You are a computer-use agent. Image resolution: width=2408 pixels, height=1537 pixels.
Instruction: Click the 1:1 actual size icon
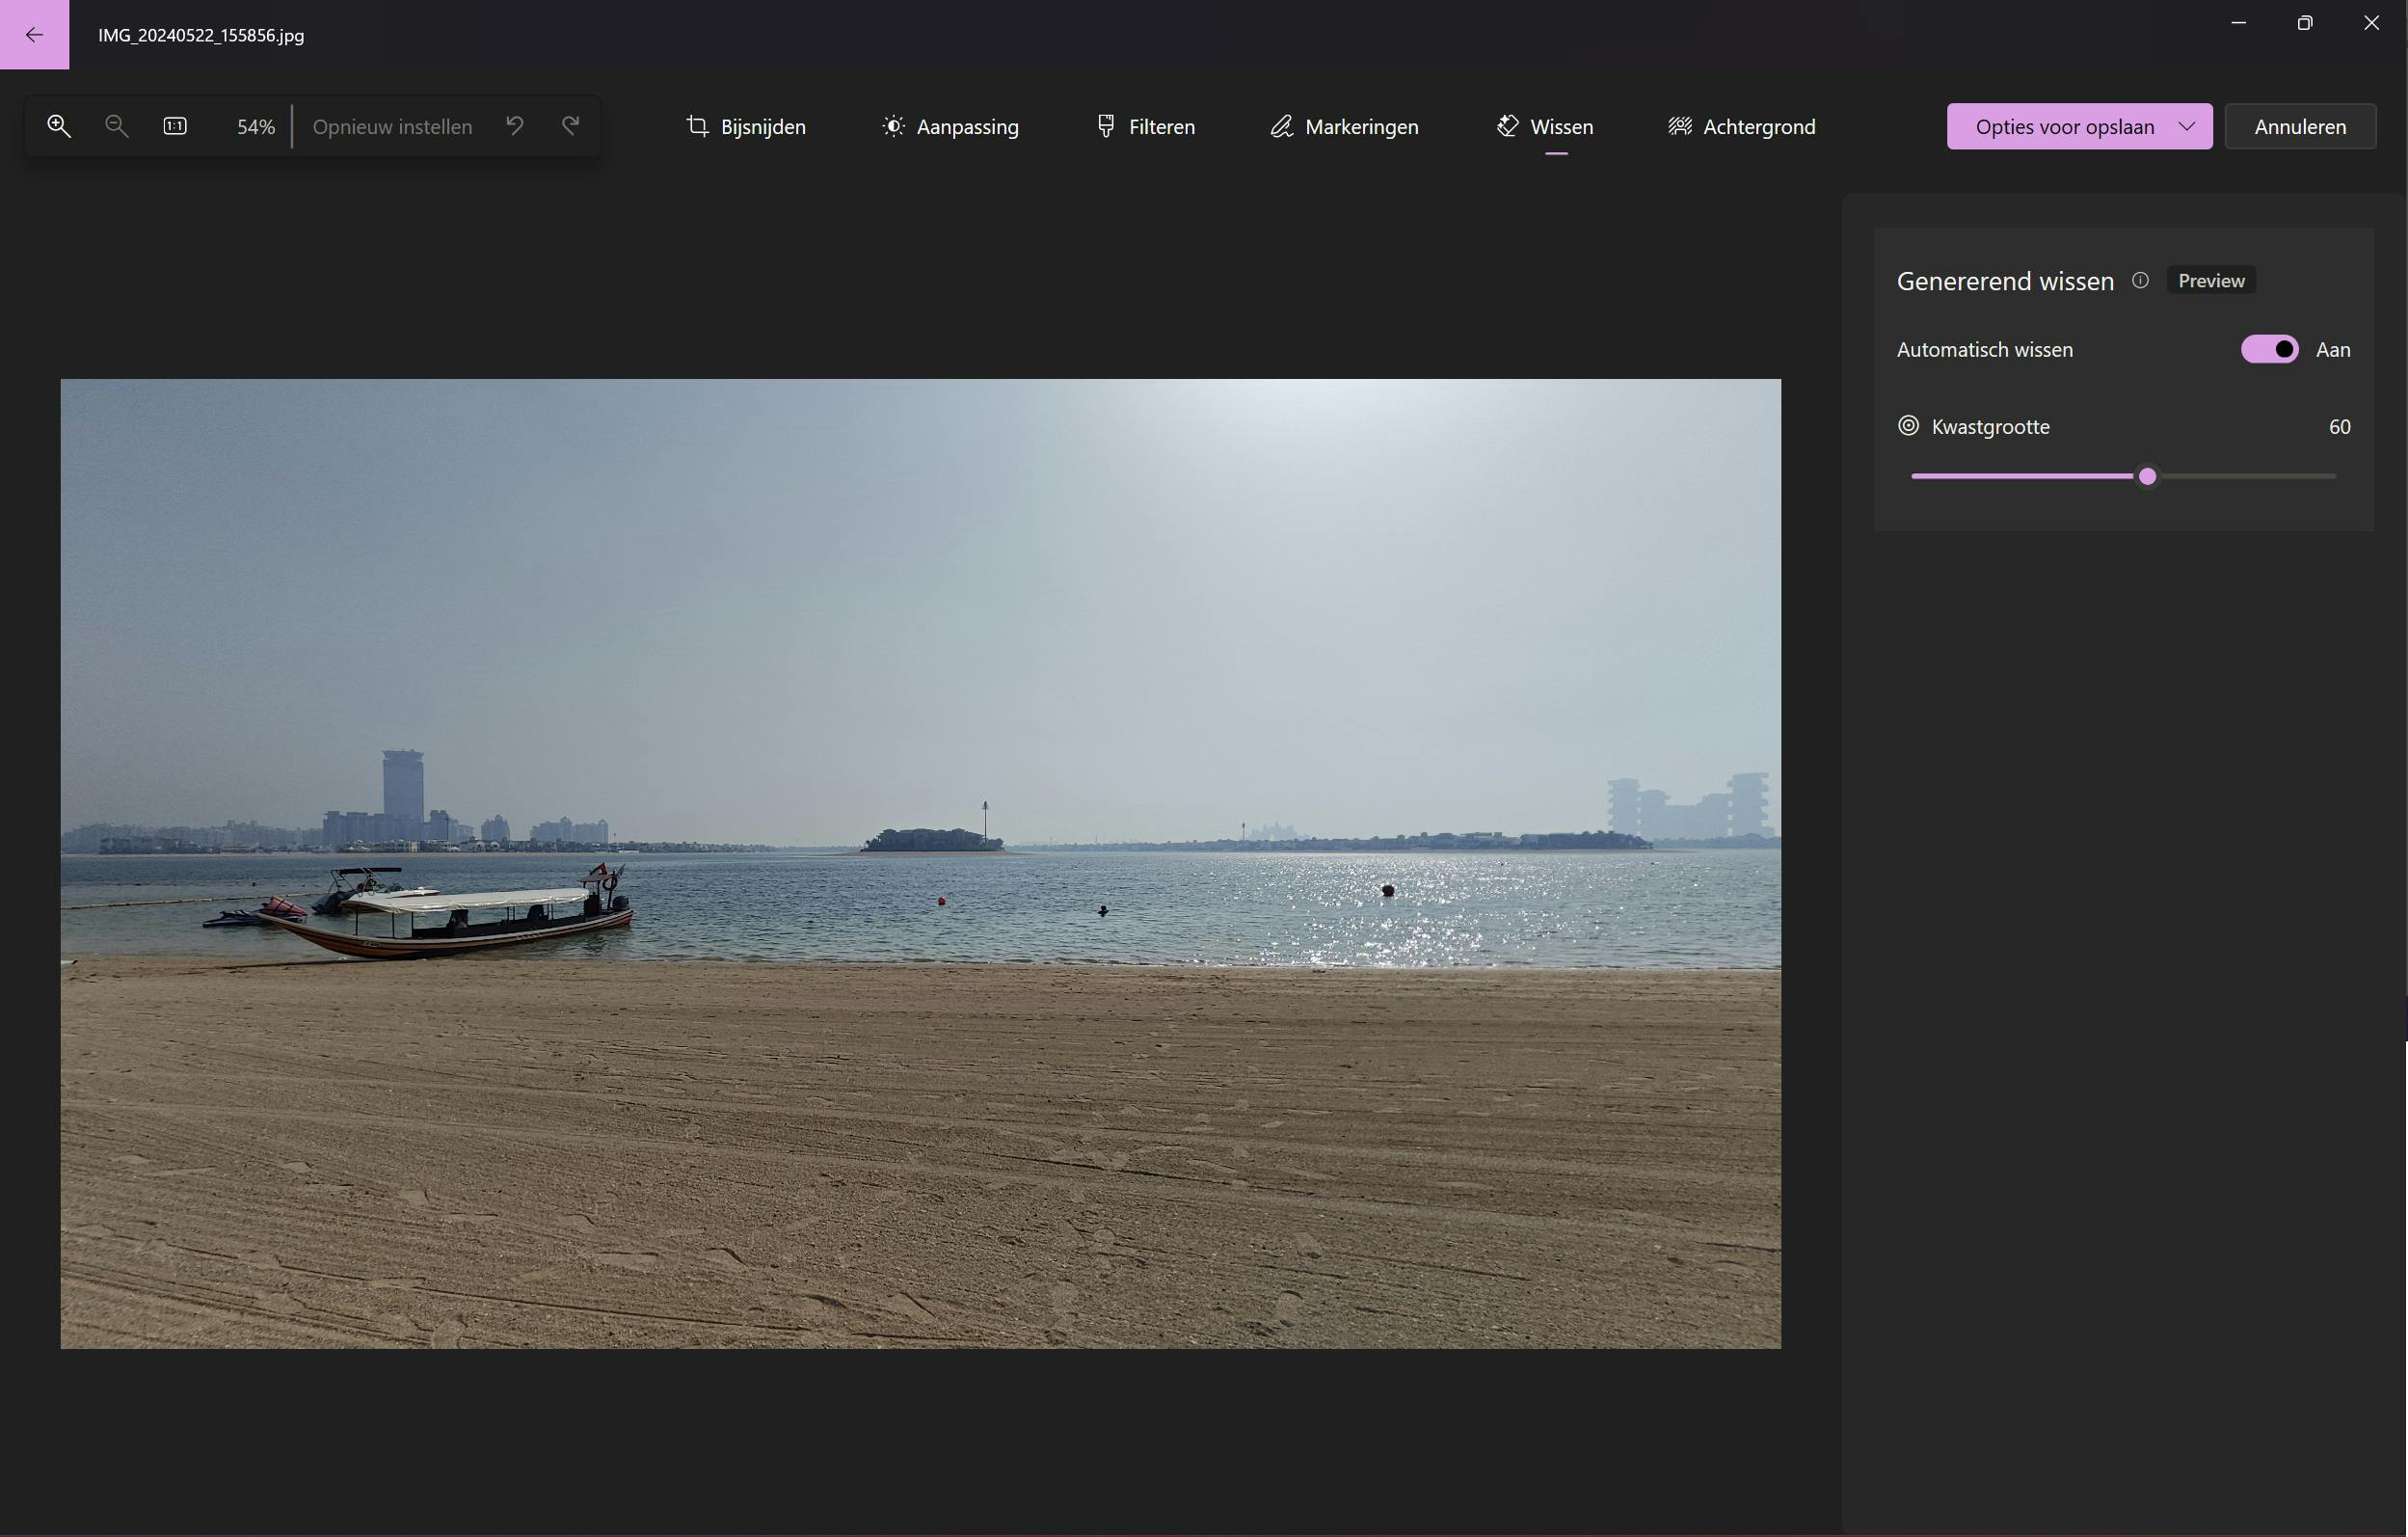tap(175, 126)
